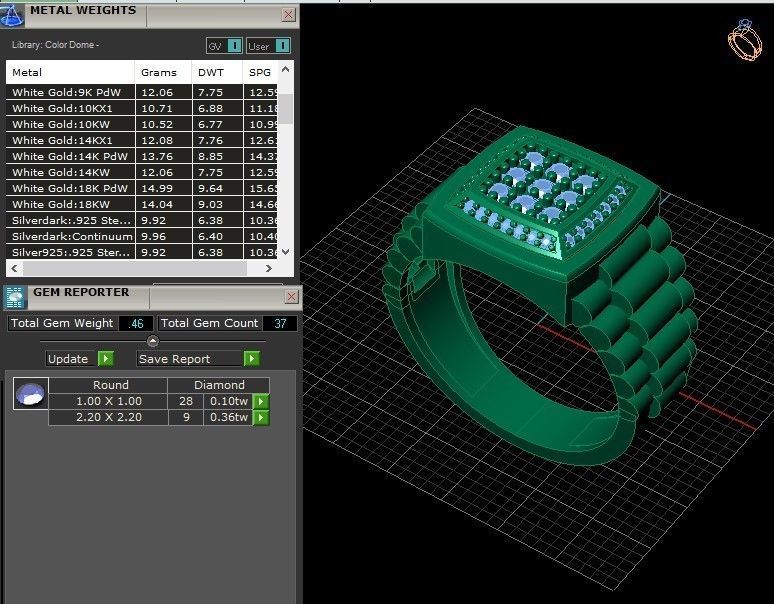The height and width of the screenshot is (604, 774).
Task: Select the White Gold:14KX1 row
Action: point(142,140)
